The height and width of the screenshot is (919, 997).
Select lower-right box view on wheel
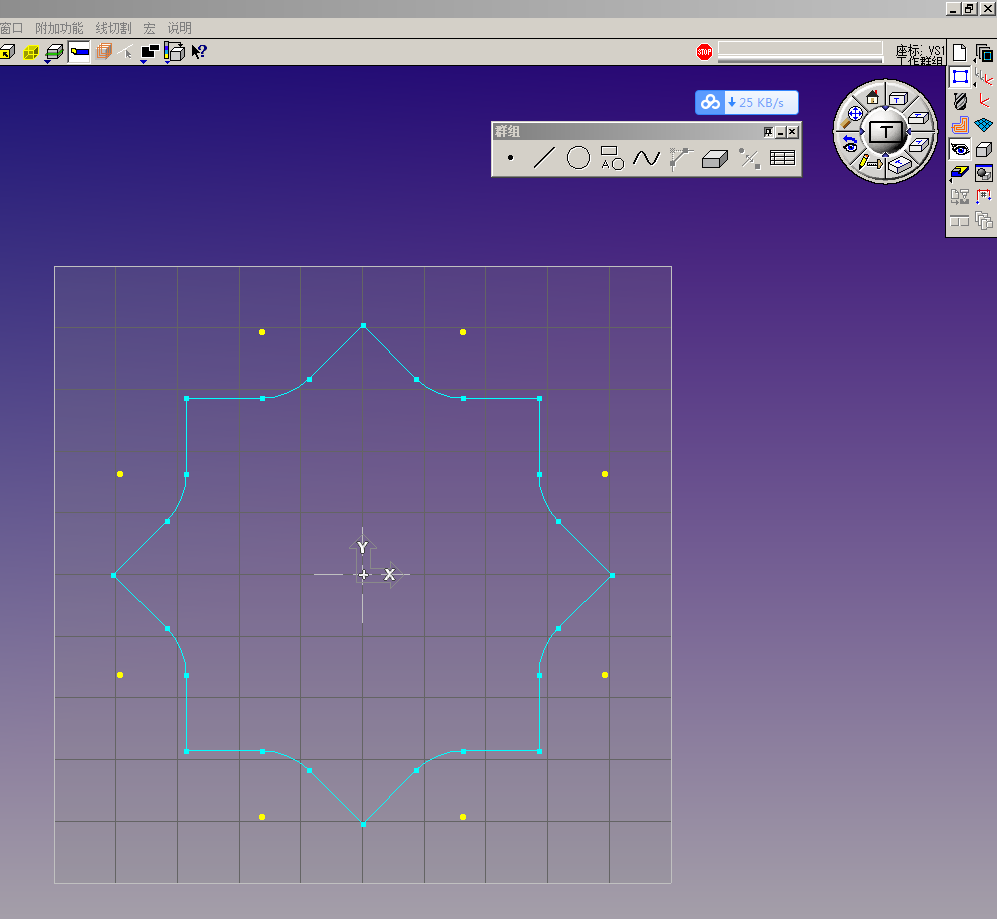918,146
